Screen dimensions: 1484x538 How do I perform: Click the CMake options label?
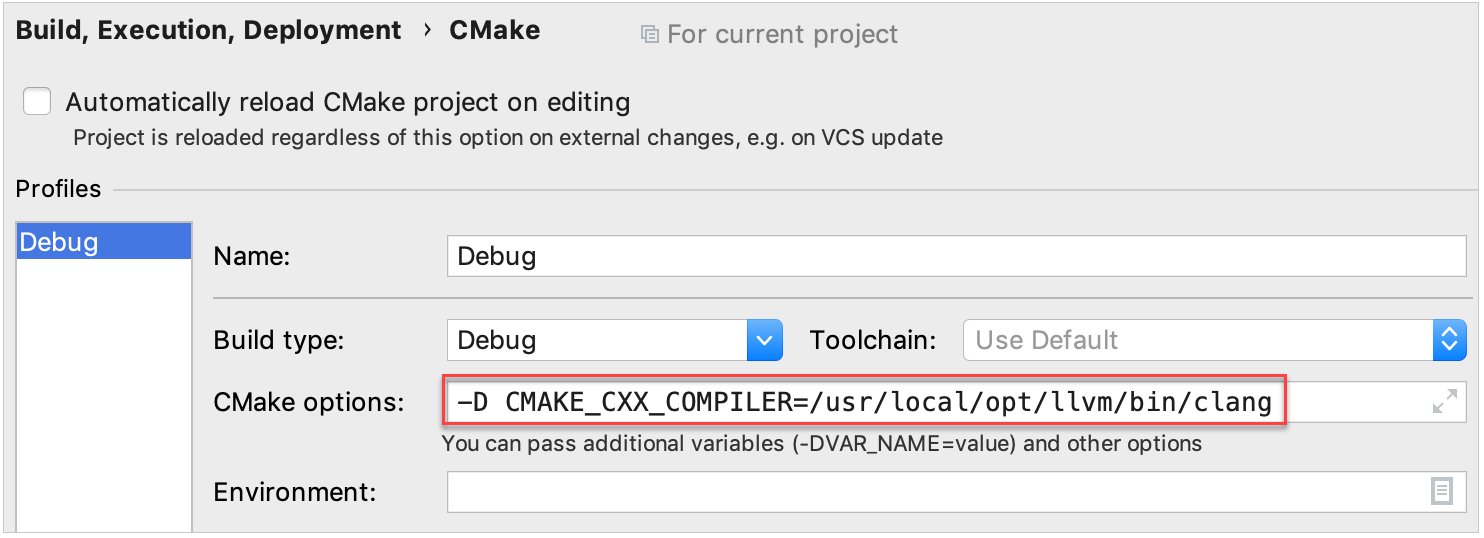(x=309, y=403)
